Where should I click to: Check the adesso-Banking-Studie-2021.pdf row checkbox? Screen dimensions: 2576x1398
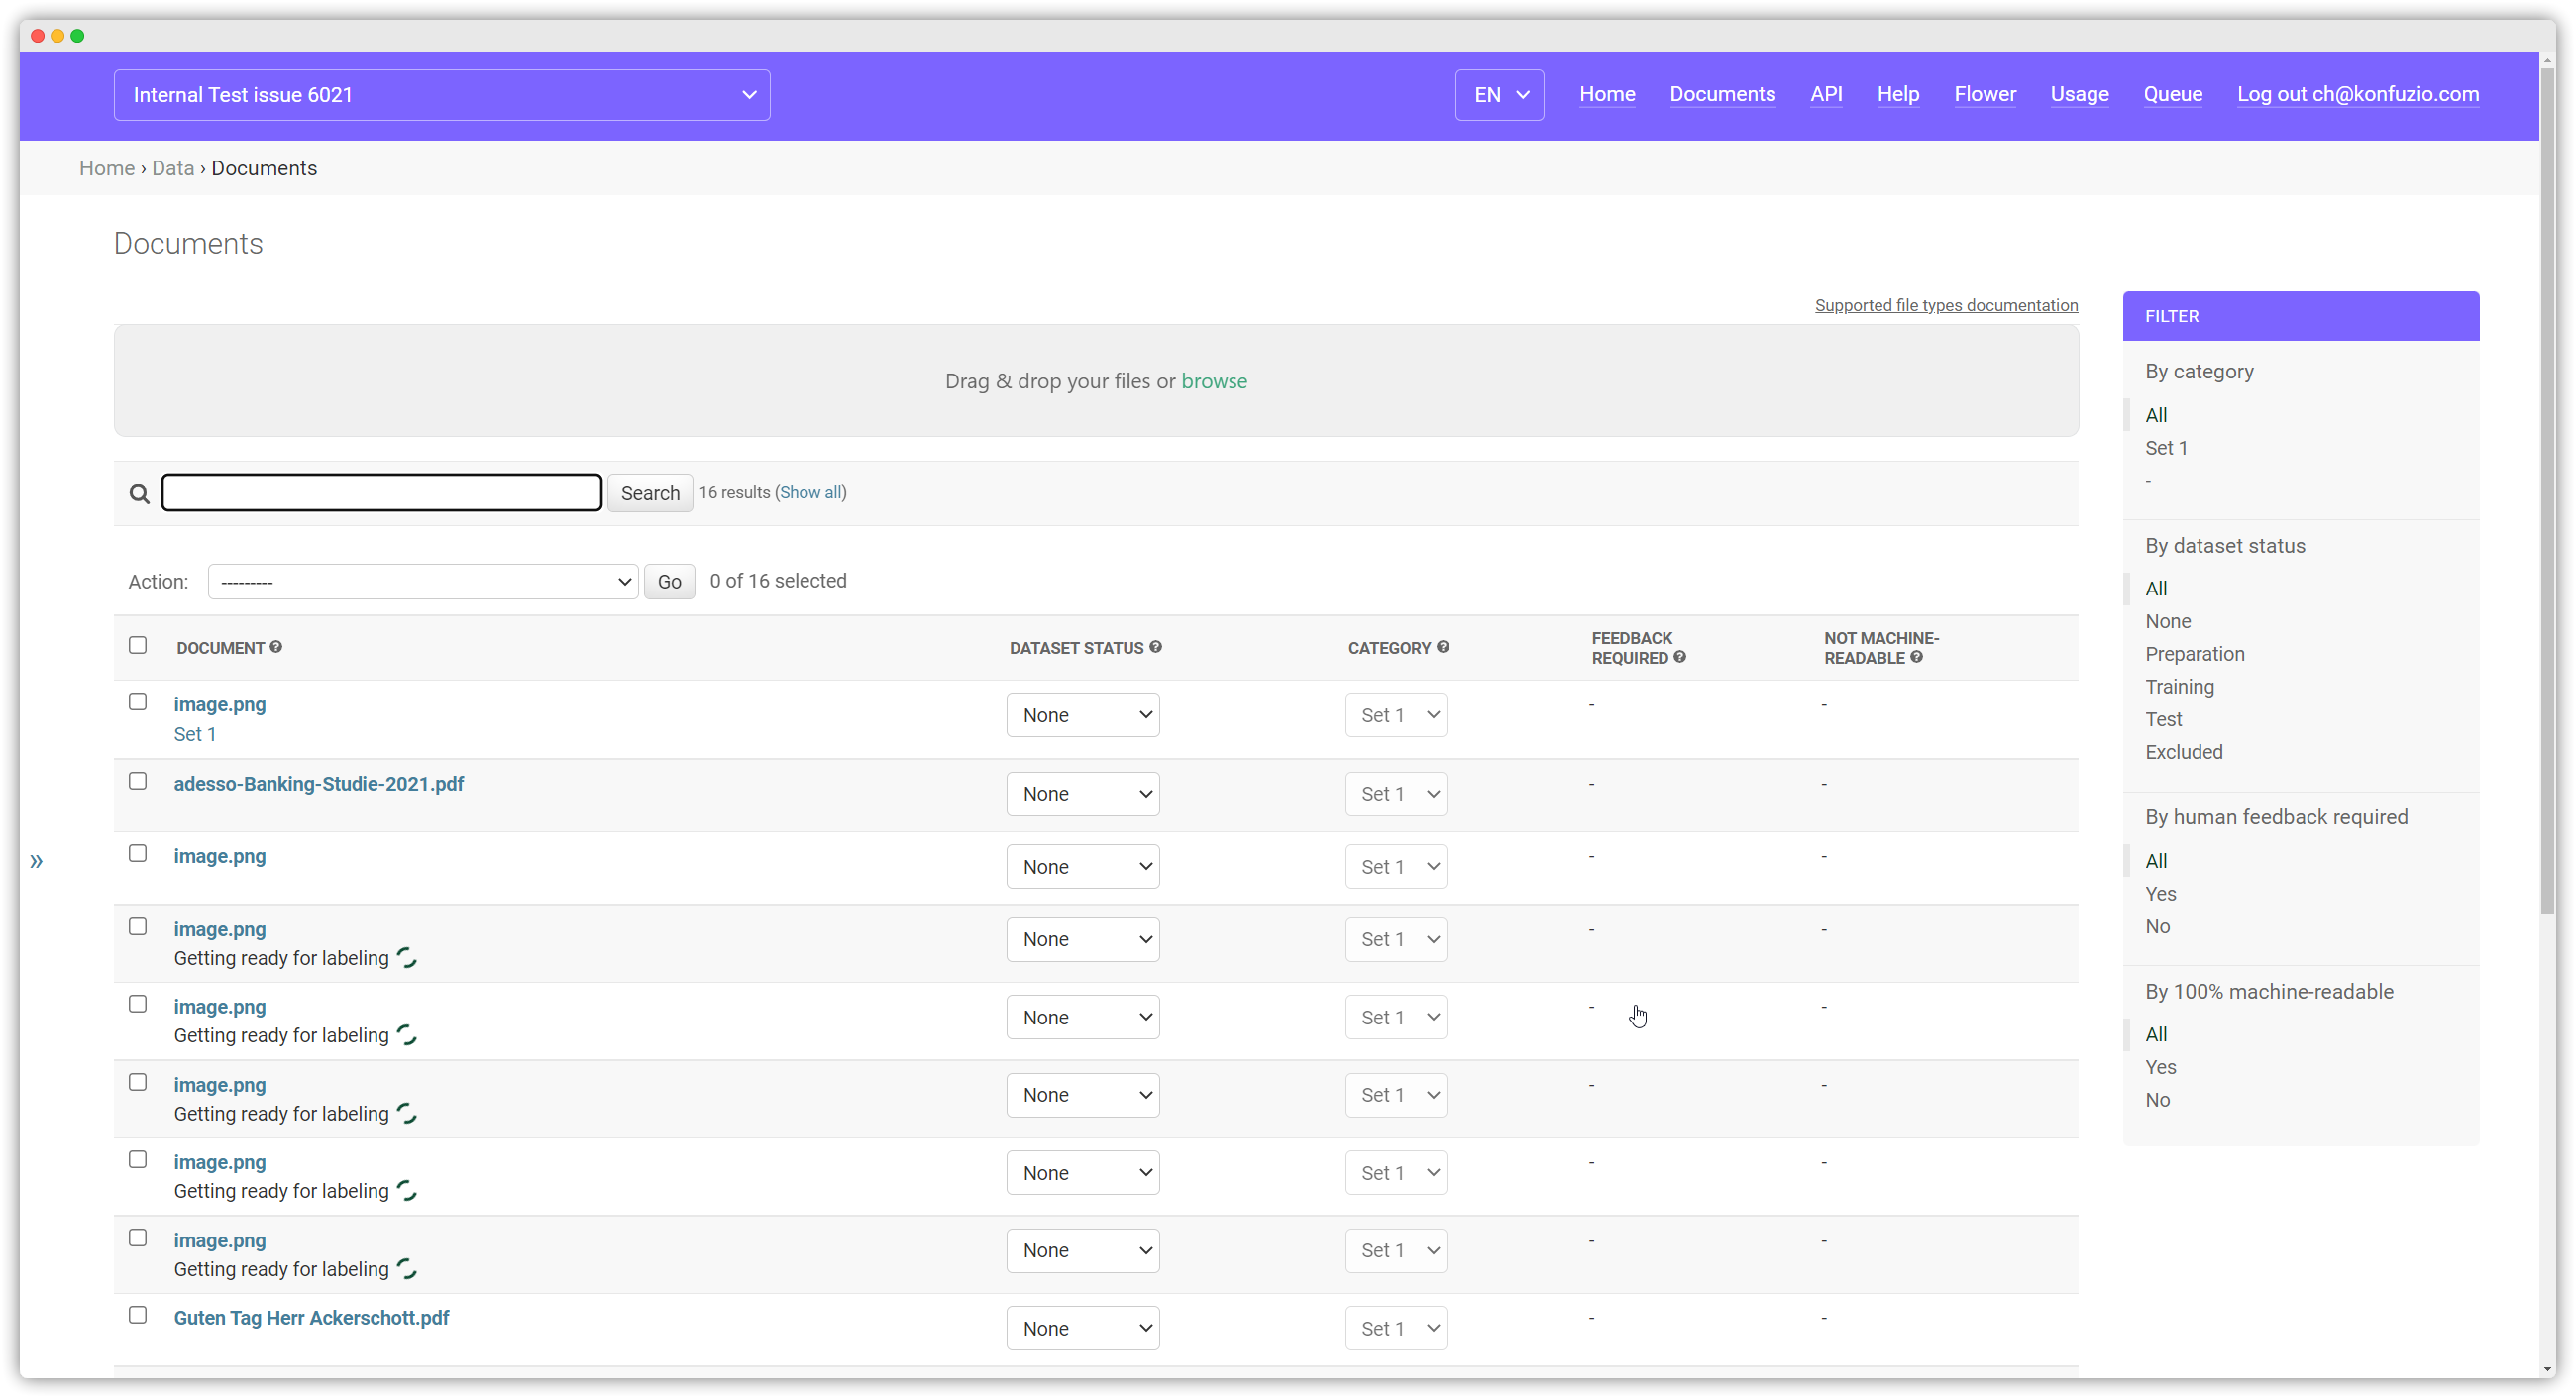click(138, 781)
